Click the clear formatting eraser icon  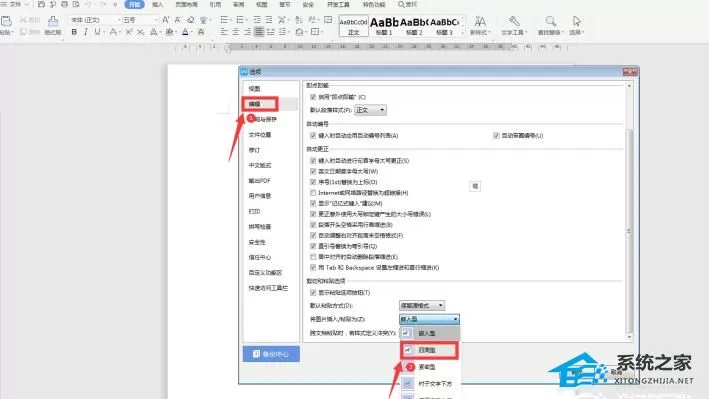point(190,20)
